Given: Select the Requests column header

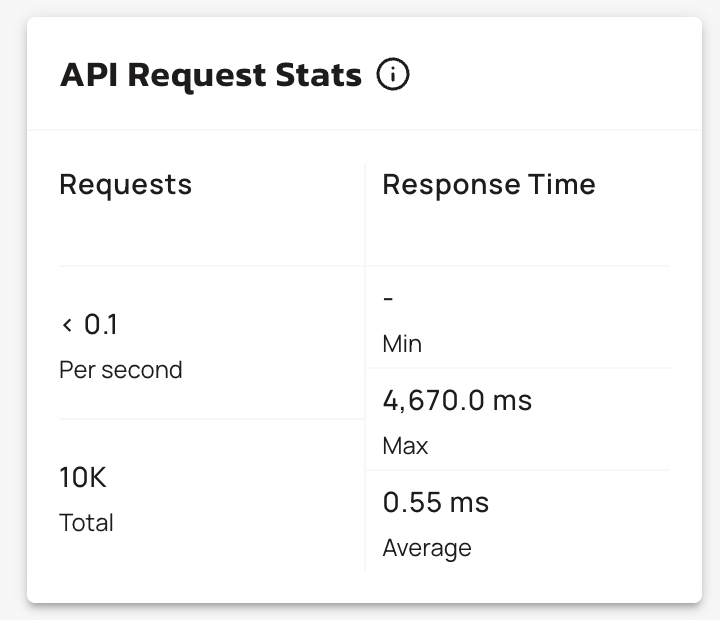Looking at the screenshot, I should pos(125,184).
